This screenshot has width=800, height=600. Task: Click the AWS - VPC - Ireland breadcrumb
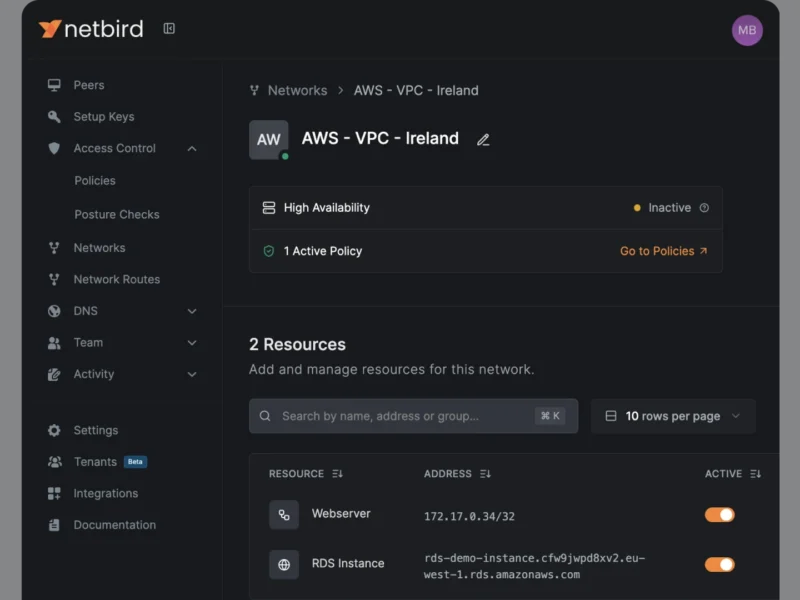(x=416, y=90)
